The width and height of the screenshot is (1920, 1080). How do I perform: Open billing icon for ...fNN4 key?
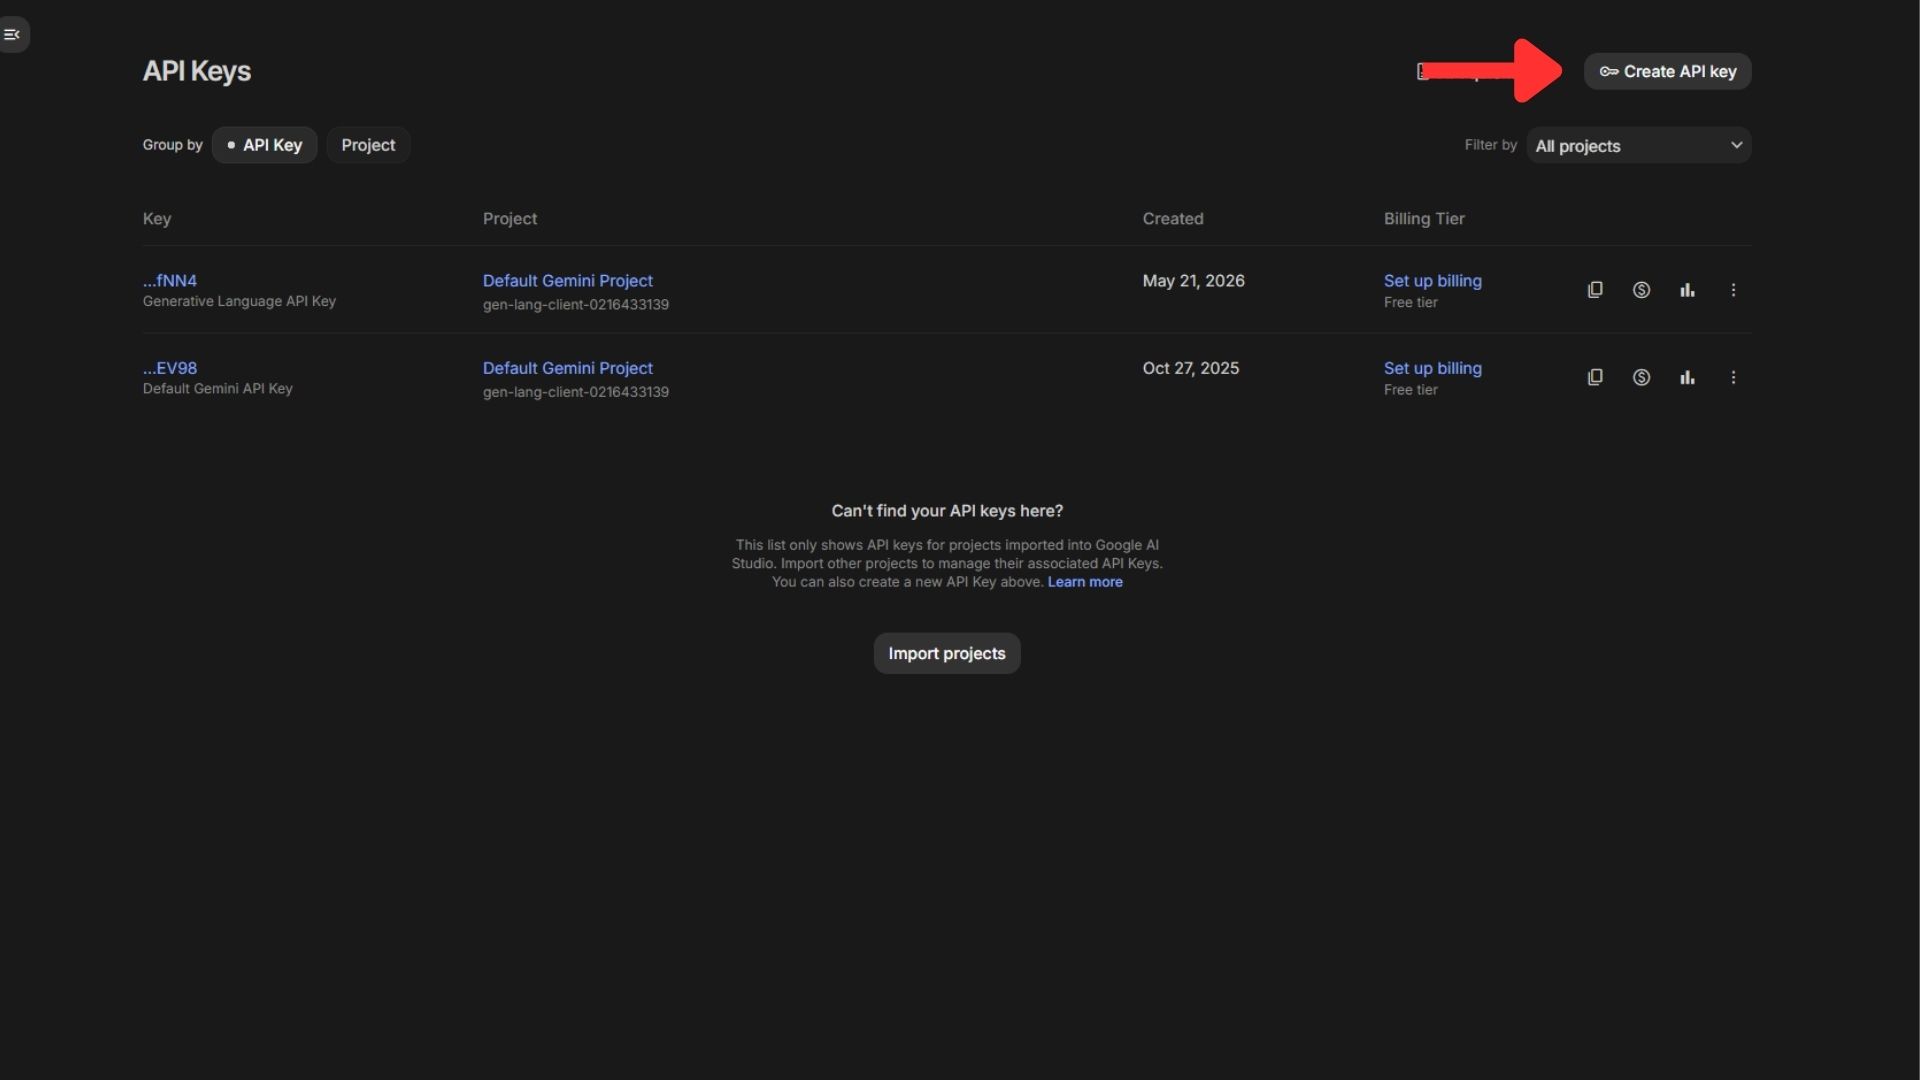click(1641, 290)
